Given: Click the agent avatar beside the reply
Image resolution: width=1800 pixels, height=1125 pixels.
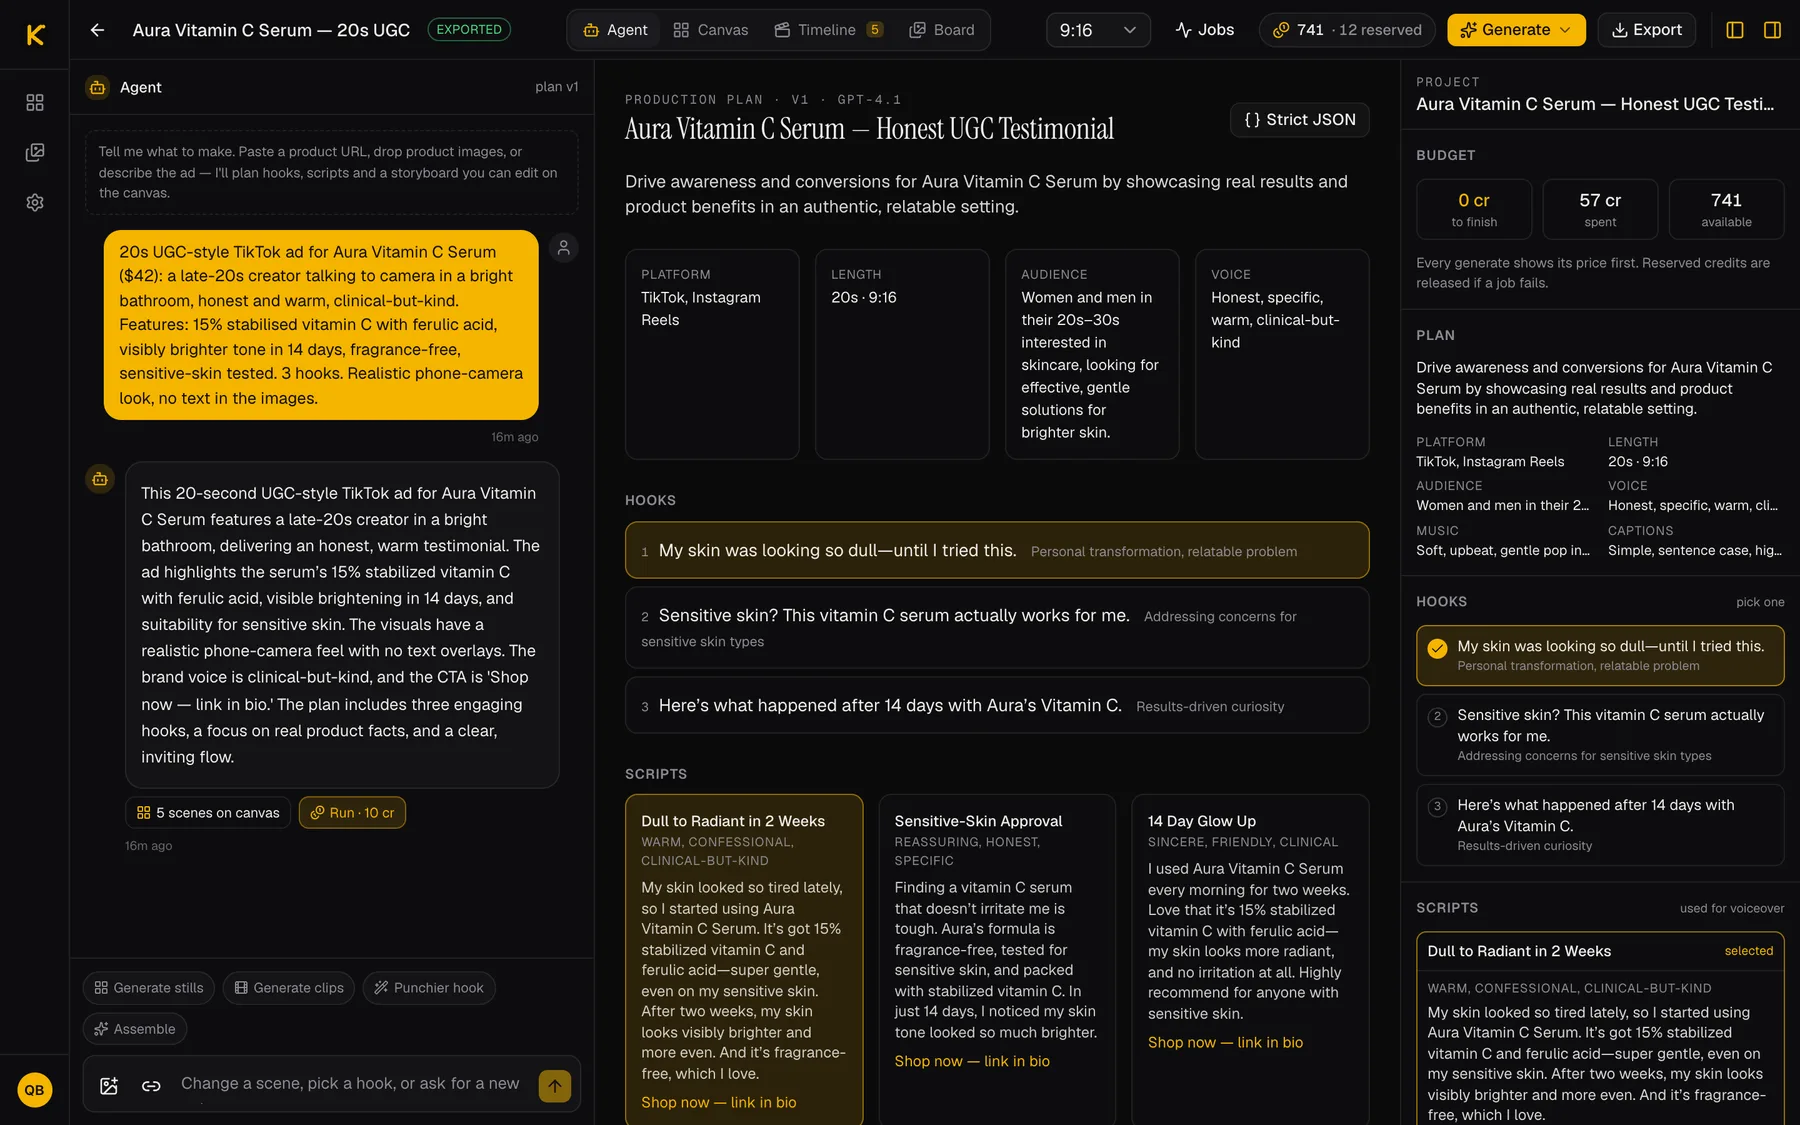Looking at the screenshot, I should click(x=100, y=479).
